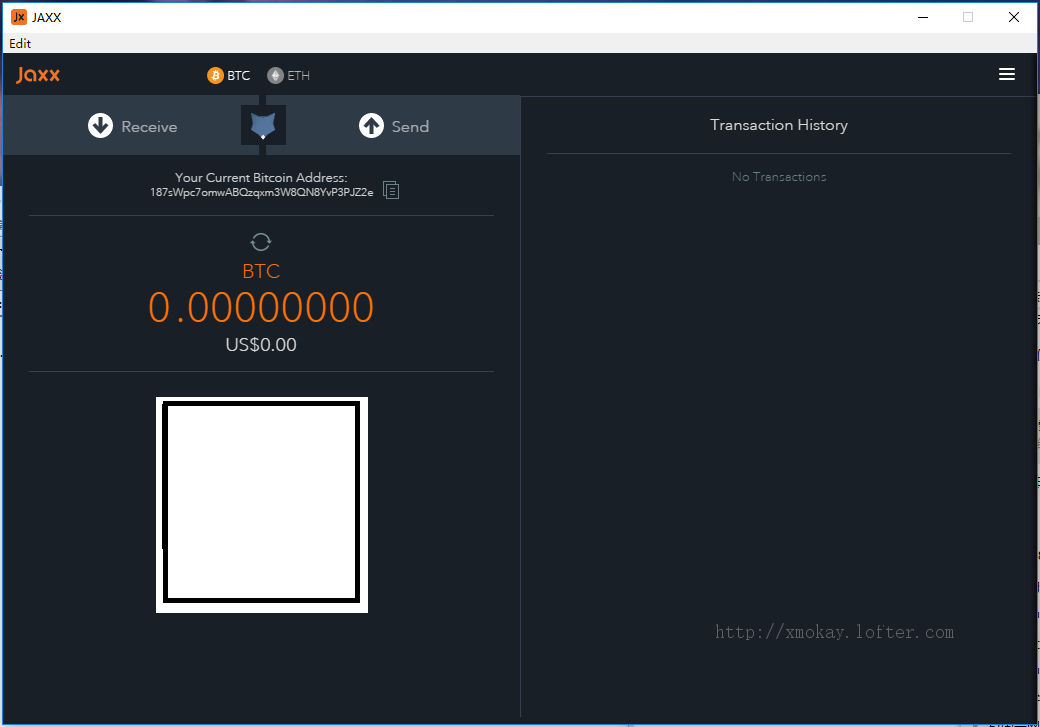The image size is (1040, 727).
Task: Open the Edit menu
Action: [20, 43]
